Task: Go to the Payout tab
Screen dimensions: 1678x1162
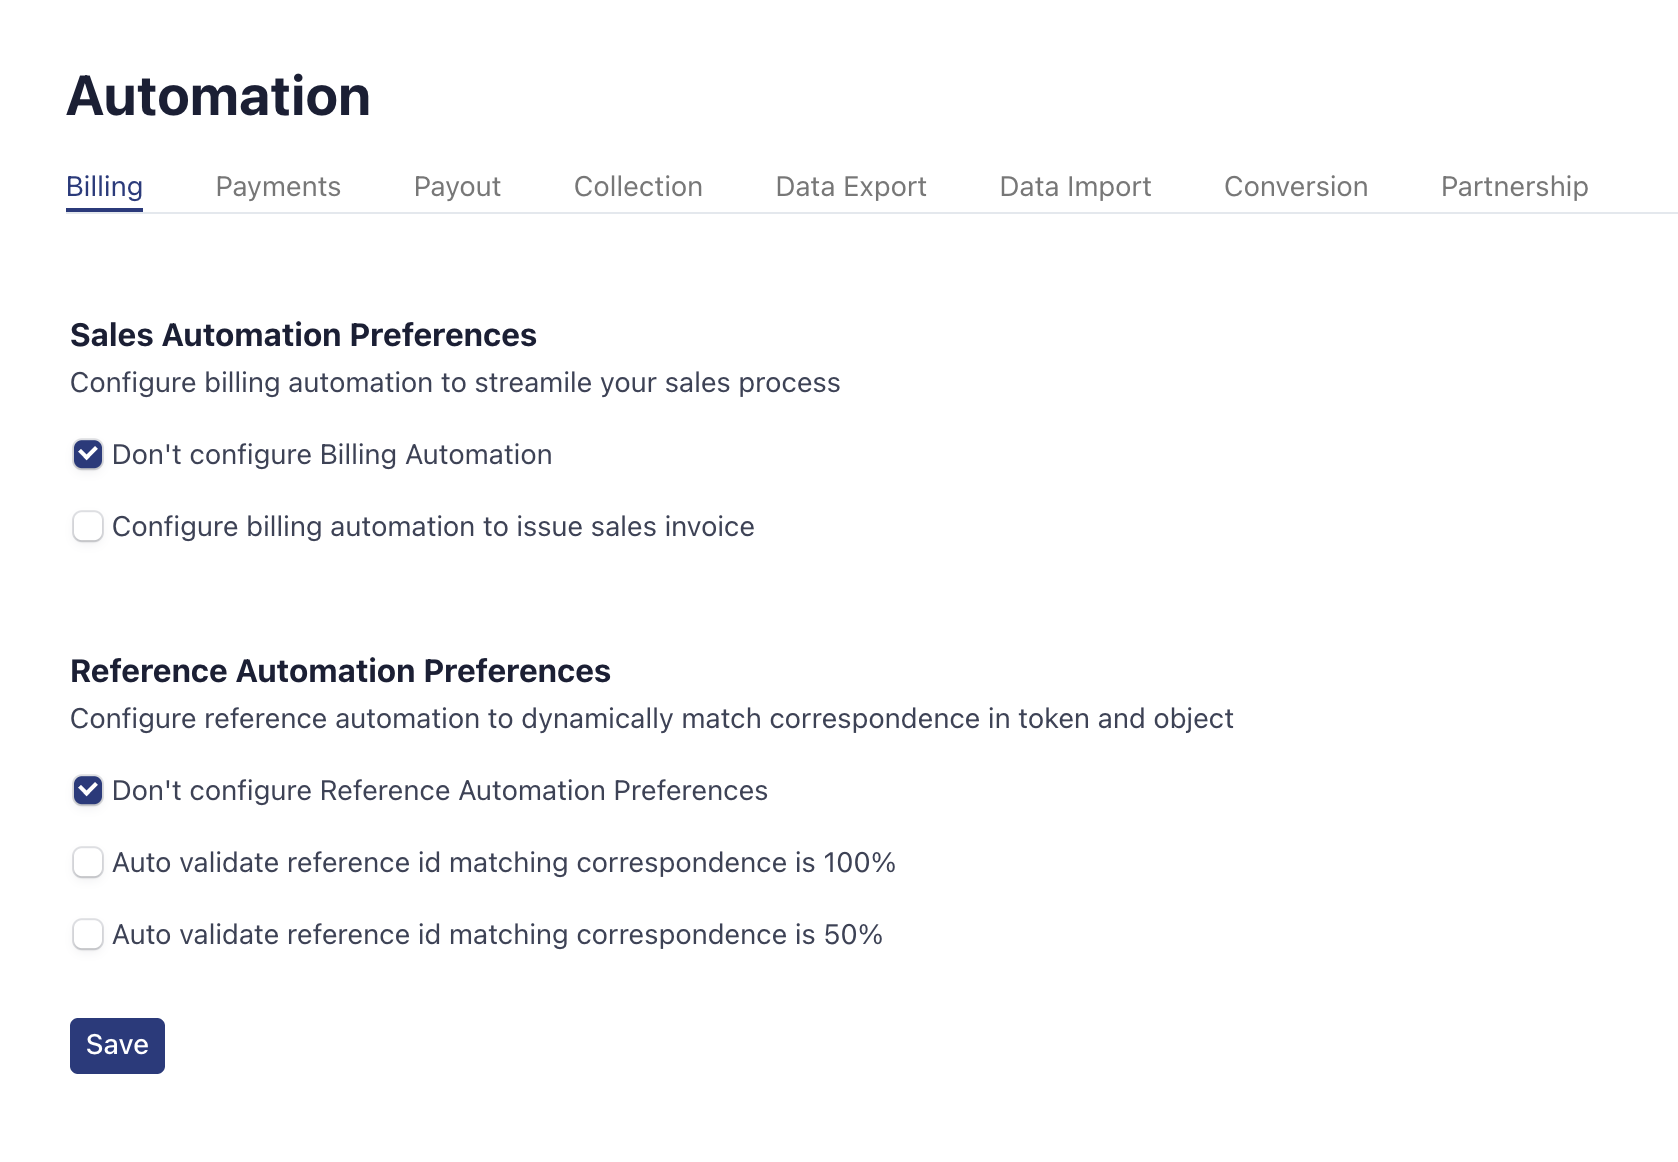Action: tap(457, 187)
